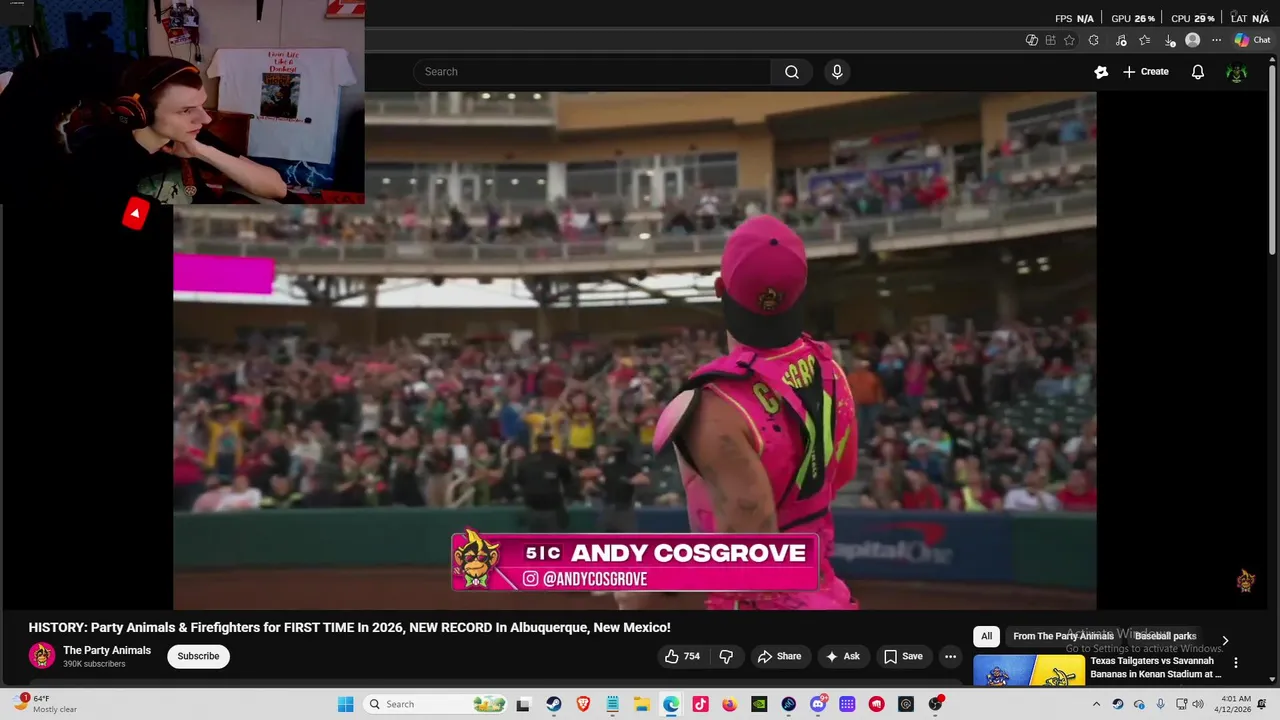Open volume control tray icon
The width and height of the screenshot is (1280, 720).
[x=1198, y=704]
